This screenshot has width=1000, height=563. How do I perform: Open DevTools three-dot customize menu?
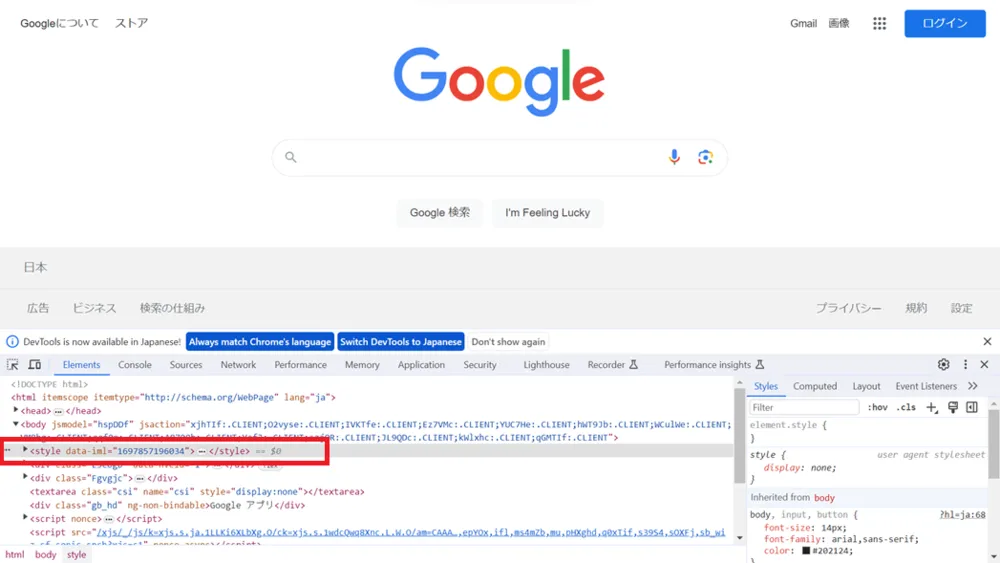[965, 365]
